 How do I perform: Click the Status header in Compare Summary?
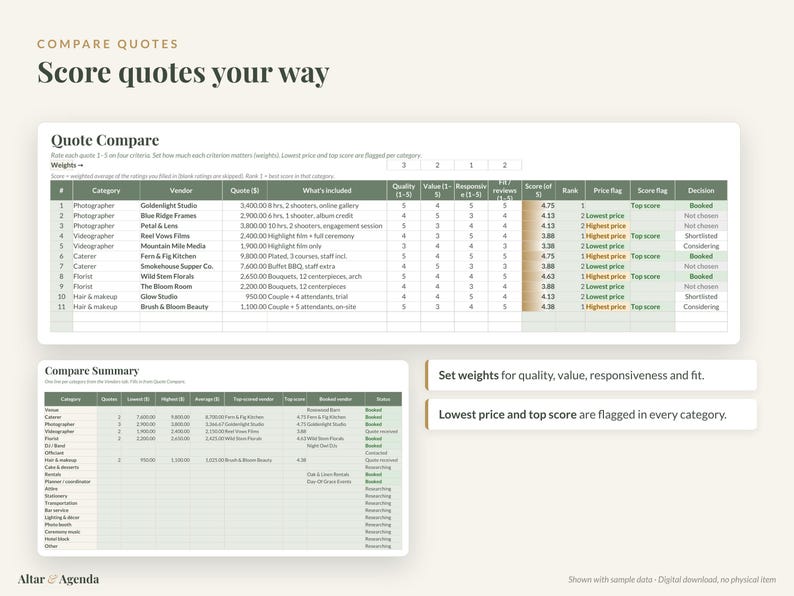coord(383,399)
